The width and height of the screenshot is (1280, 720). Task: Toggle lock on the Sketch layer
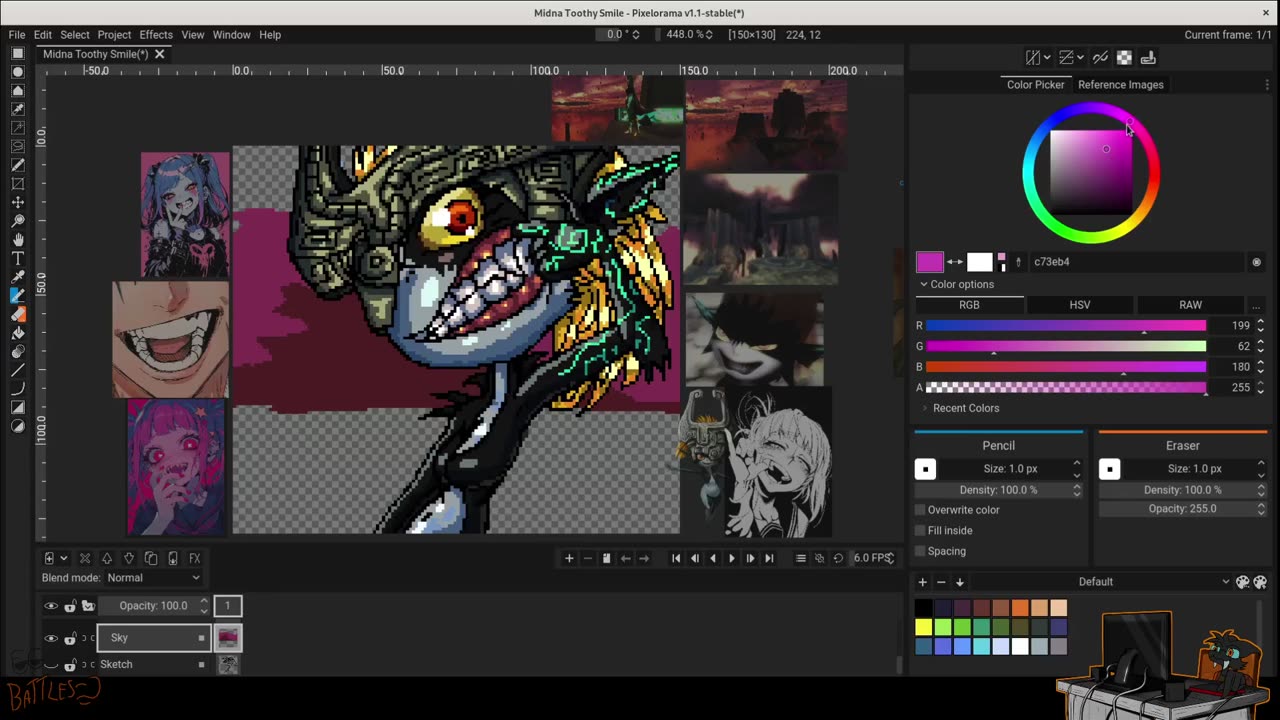pos(70,664)
